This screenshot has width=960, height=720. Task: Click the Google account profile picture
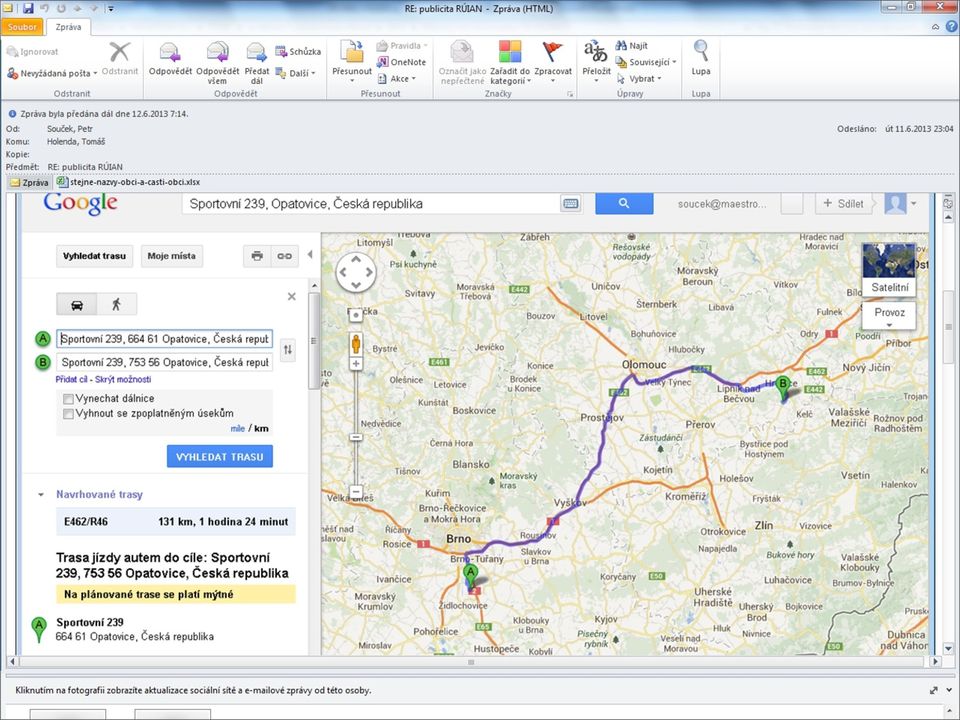[x=895, y=203]
